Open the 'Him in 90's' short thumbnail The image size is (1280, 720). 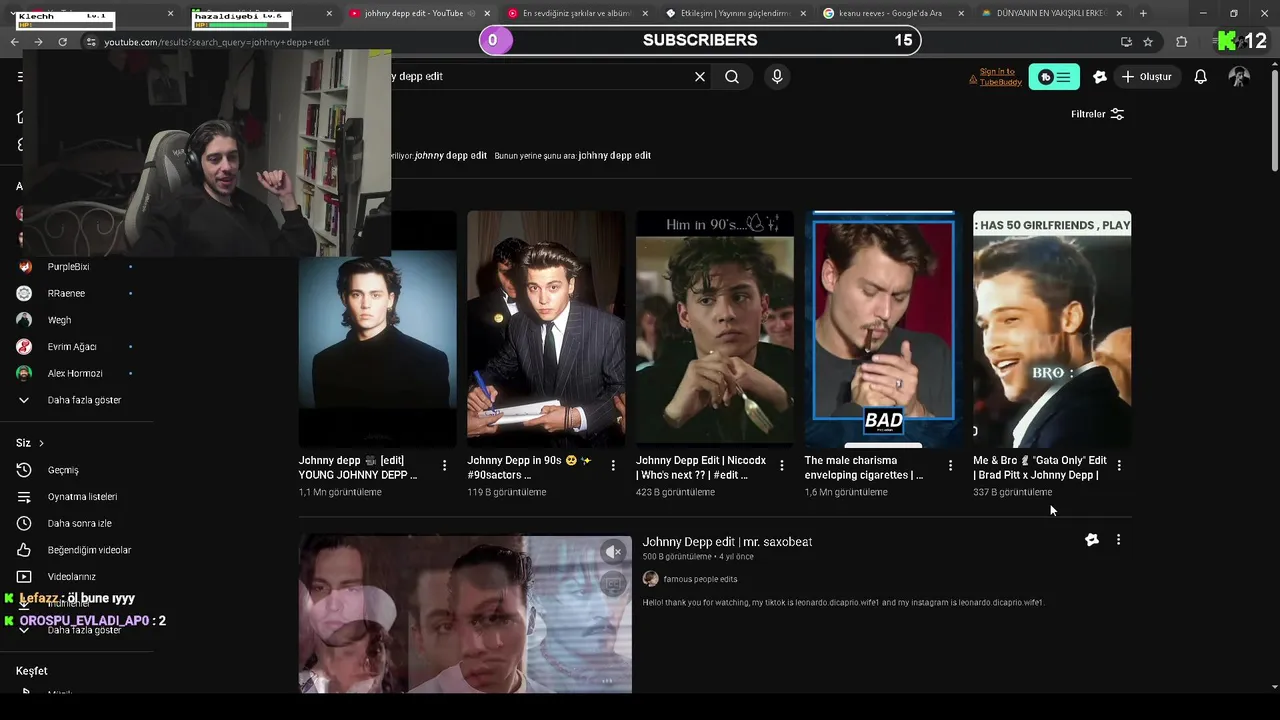pos(715,328)
